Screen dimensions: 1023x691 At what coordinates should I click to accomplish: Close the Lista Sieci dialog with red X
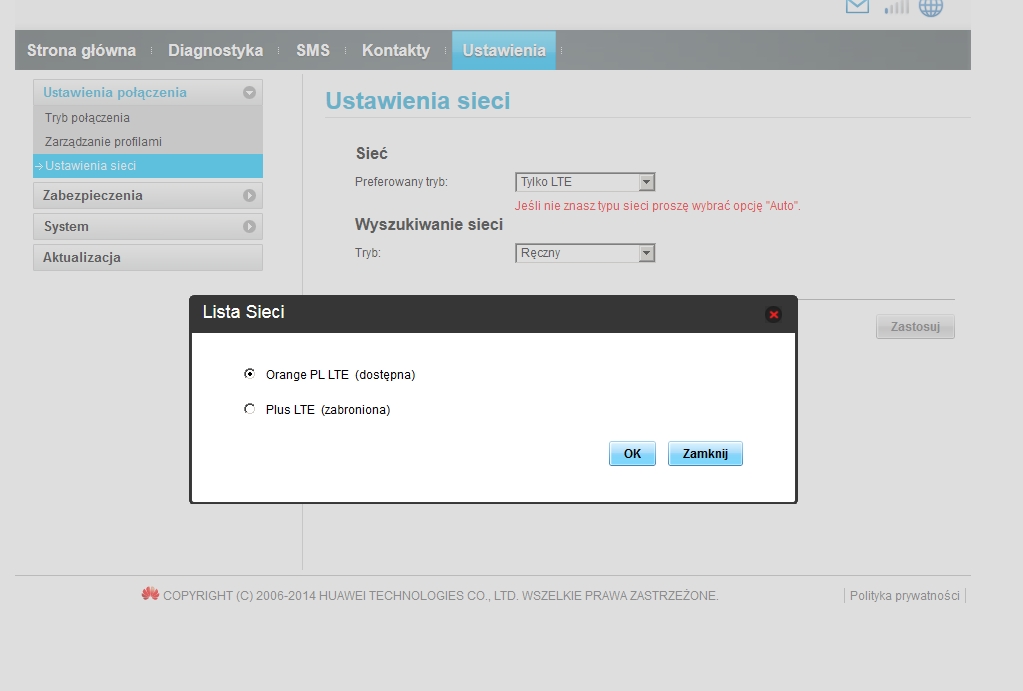coord(773,315)
